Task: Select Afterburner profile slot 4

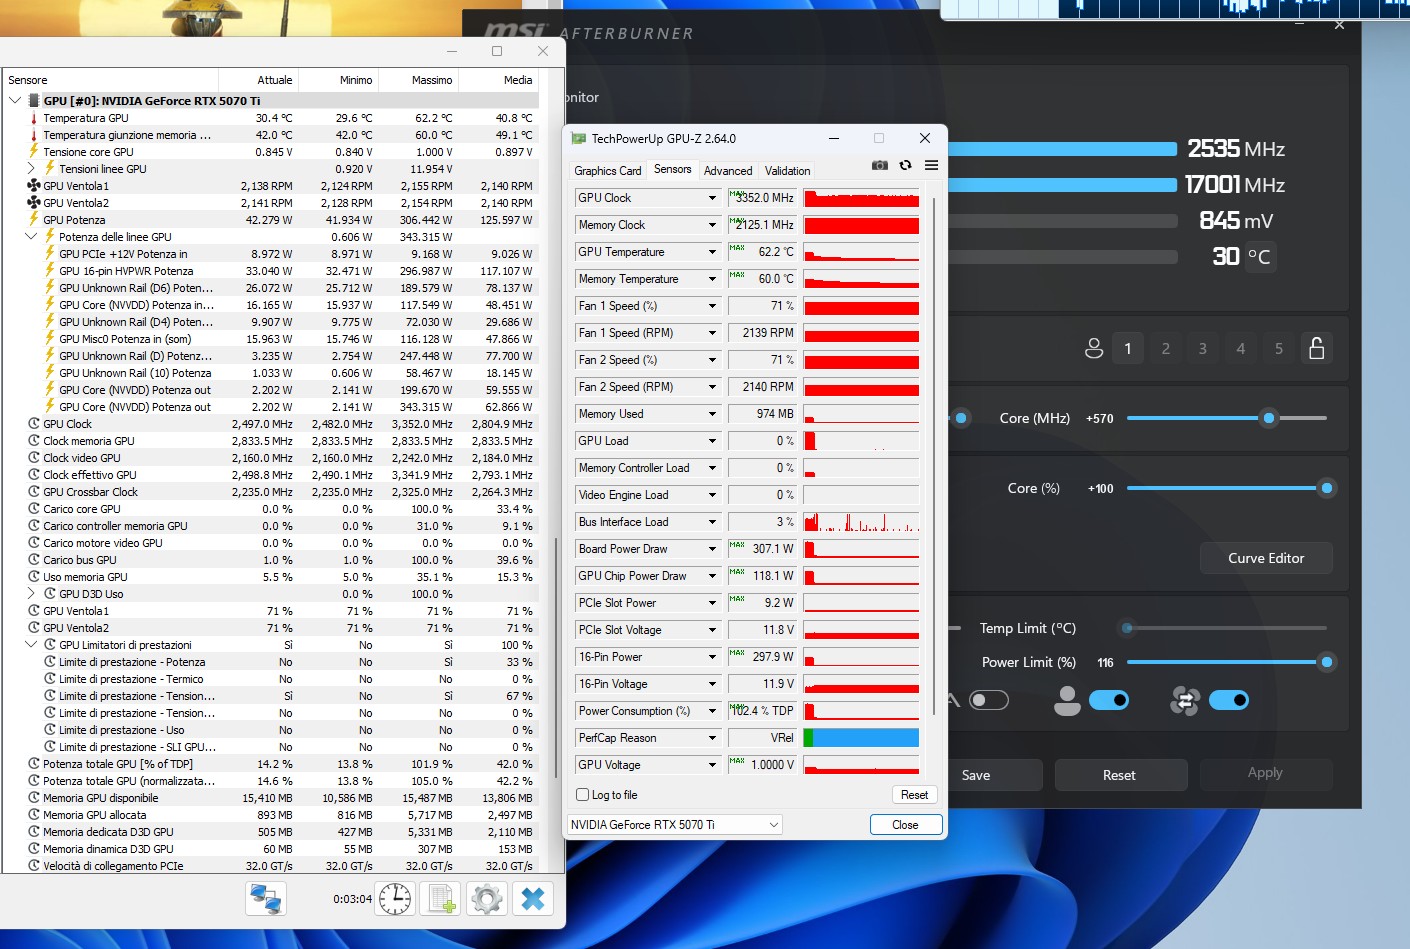Action: [1241, 348]
